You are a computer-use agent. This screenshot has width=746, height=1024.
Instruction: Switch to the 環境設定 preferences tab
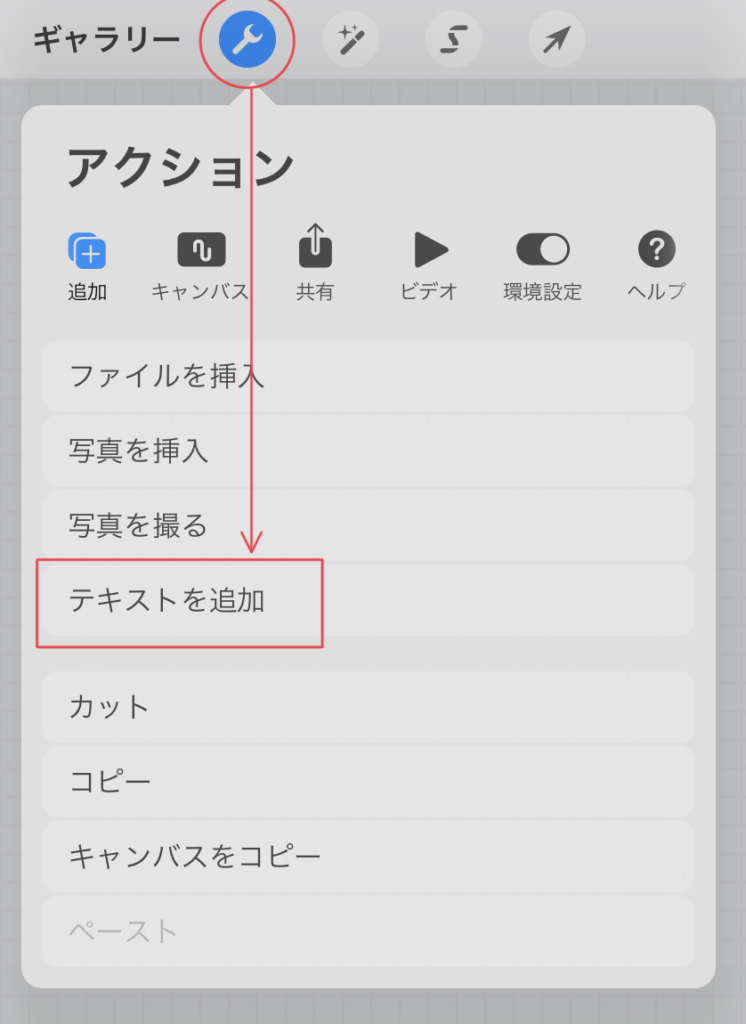543,266
